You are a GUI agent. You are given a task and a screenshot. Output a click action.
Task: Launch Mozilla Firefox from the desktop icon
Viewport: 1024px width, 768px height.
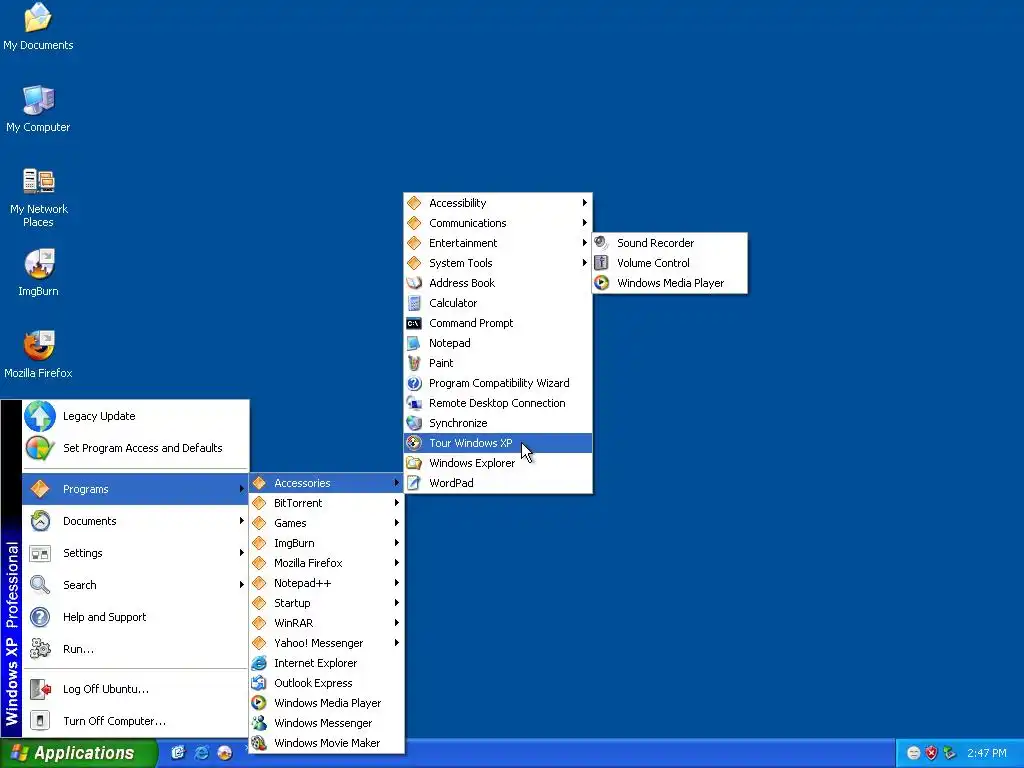(x=38, y=355)
